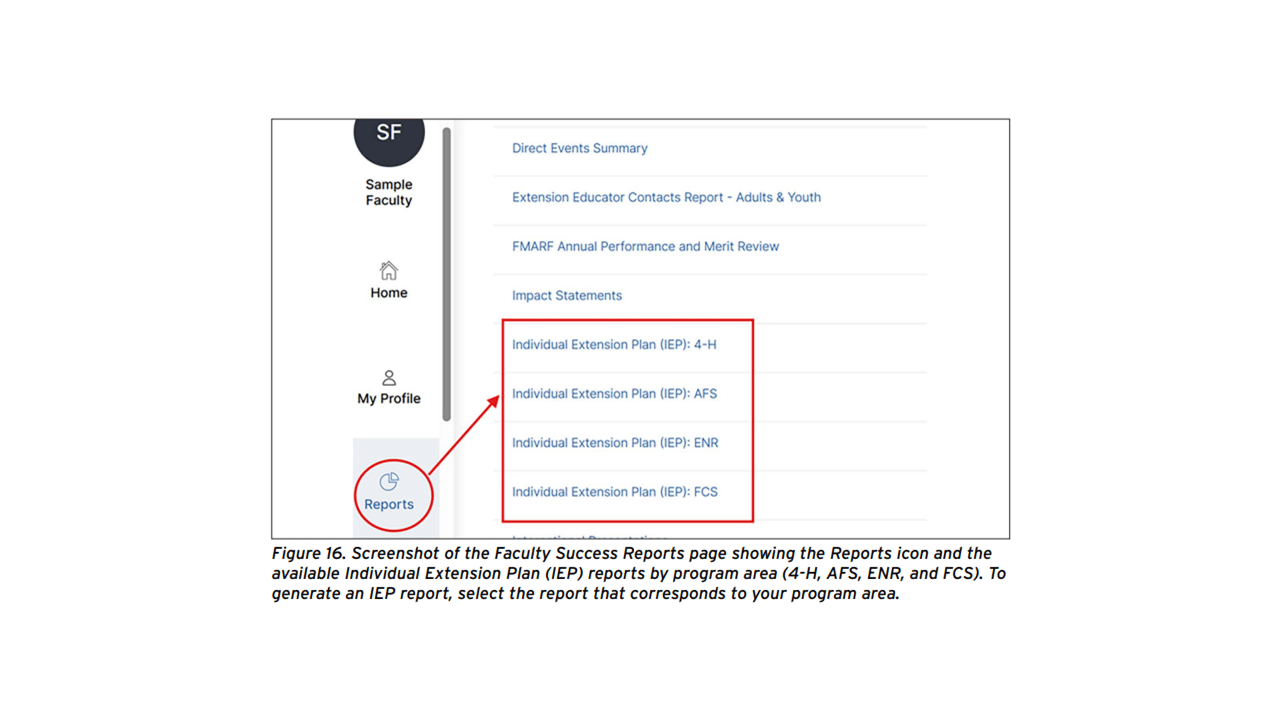
Task: Open the Direct Events Summary report
Action: 580,148
